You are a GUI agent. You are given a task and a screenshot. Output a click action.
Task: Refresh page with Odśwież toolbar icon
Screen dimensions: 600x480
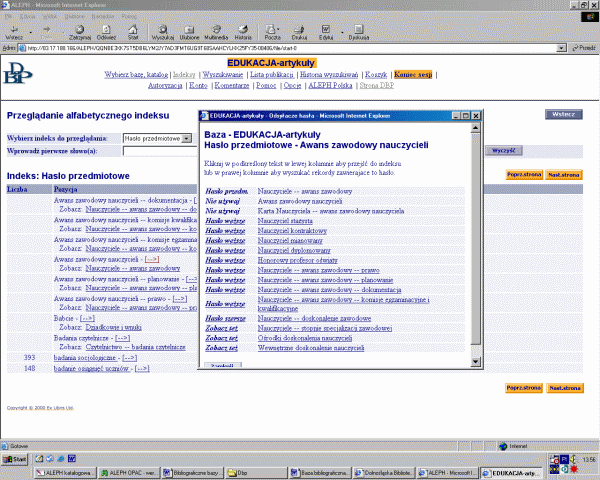(104, 32)
